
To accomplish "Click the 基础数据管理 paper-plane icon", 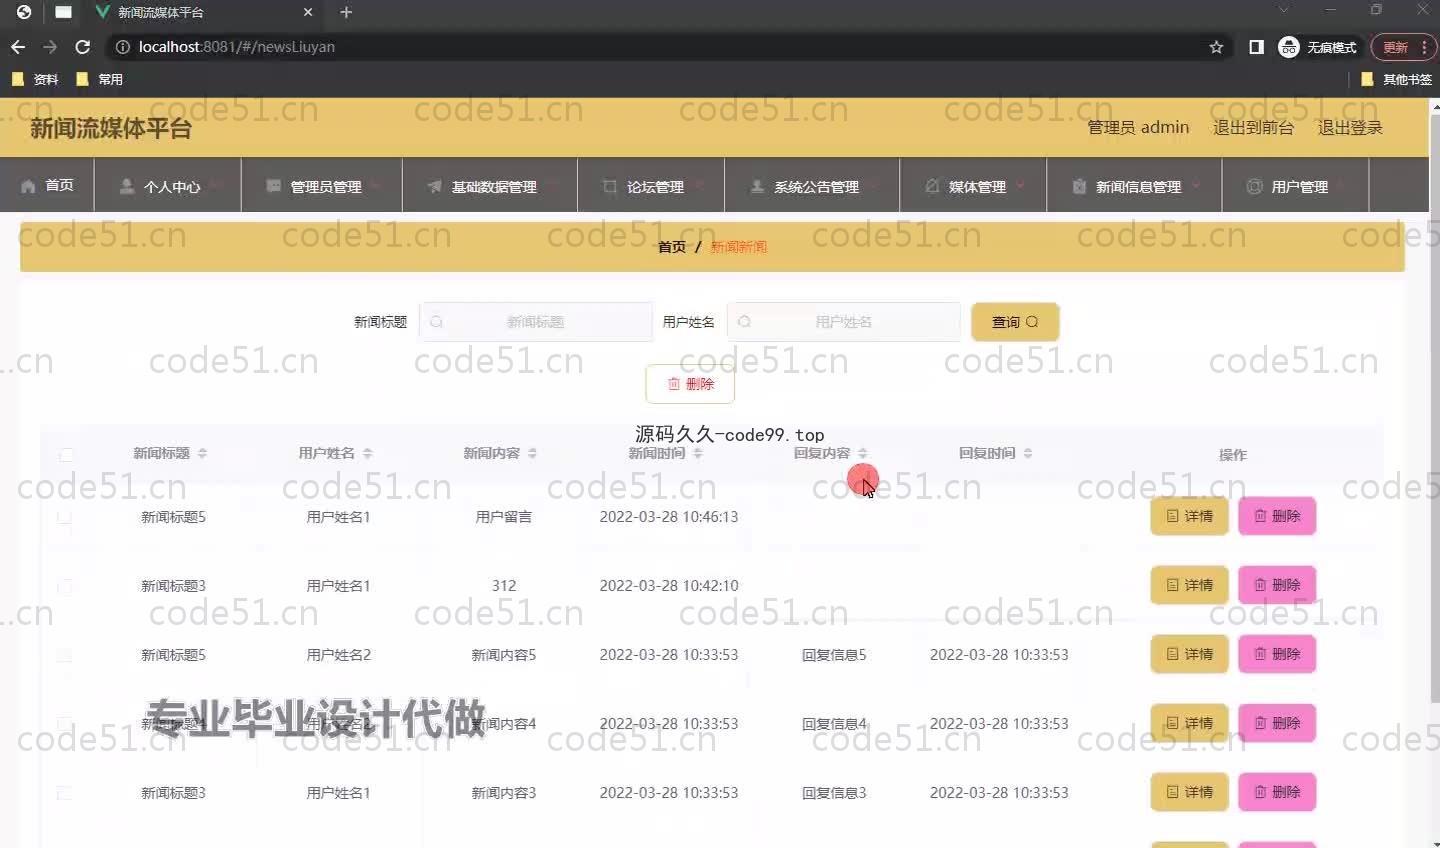I will click(434, 186).
